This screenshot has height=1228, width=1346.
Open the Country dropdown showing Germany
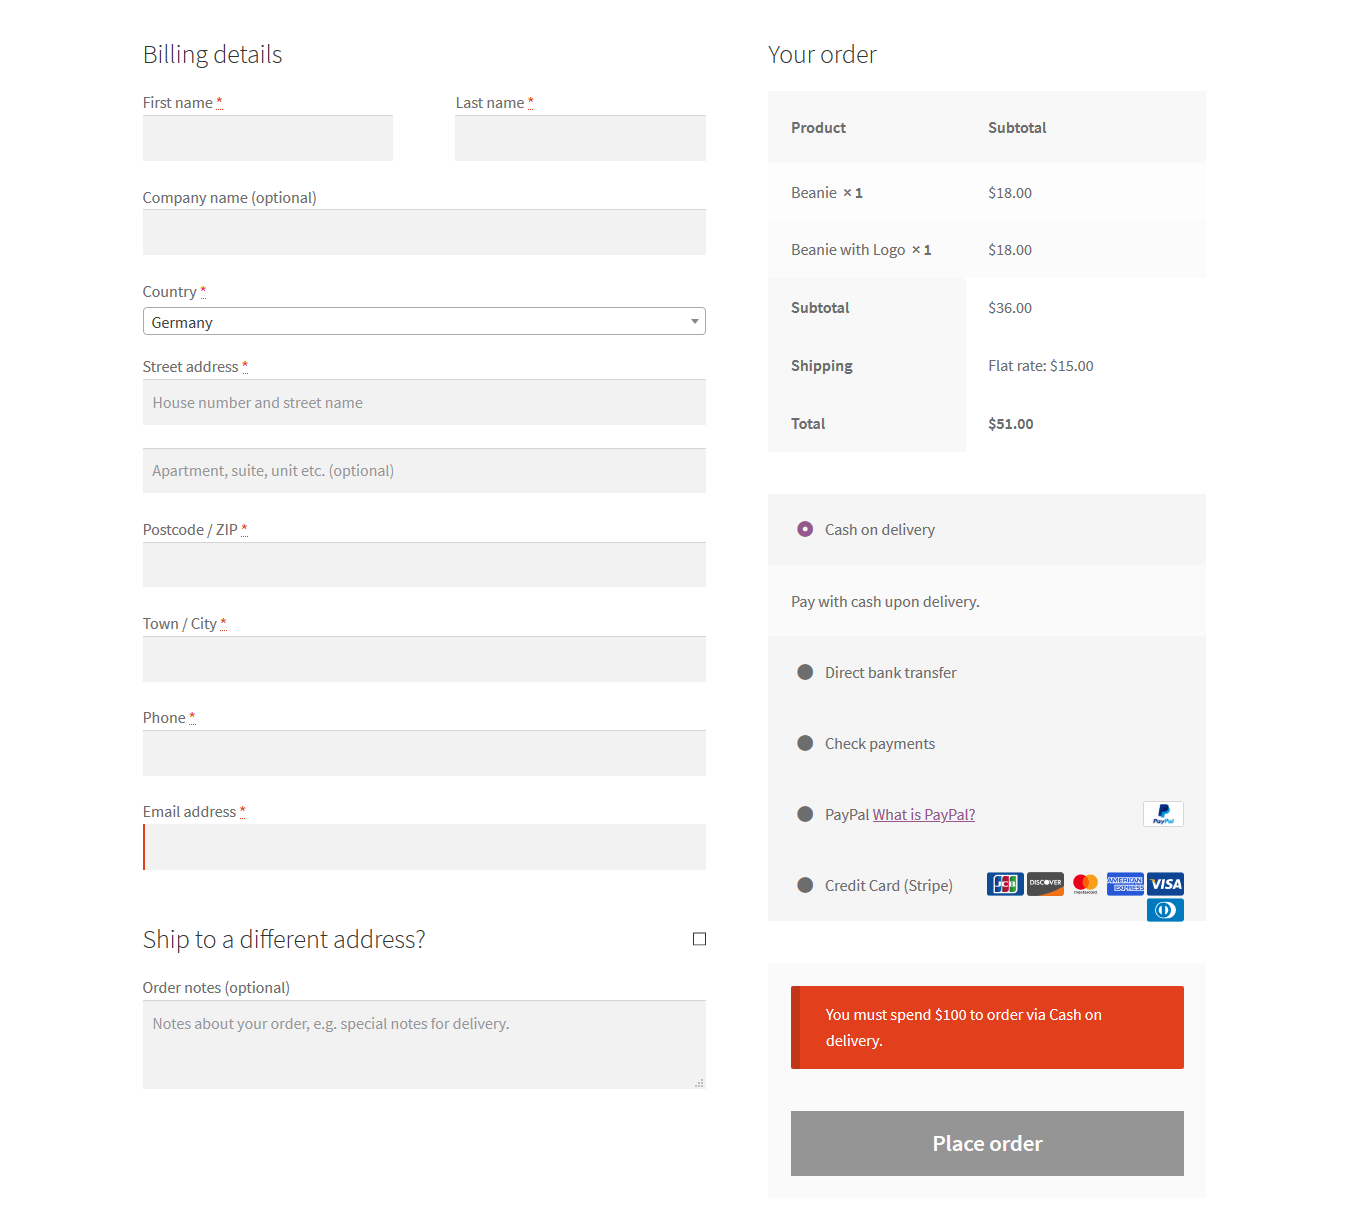coord(424,322)
